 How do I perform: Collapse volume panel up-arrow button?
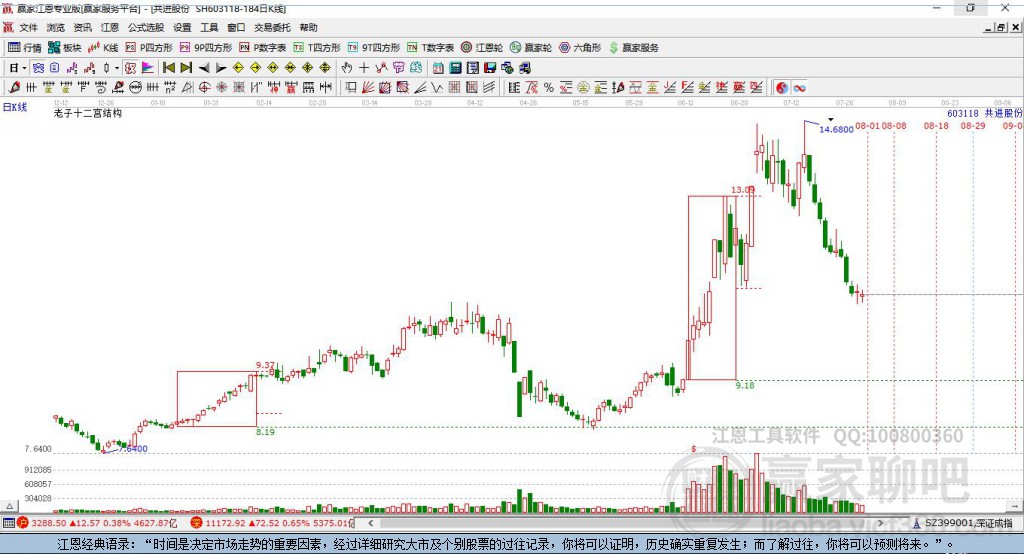[9, 506]
